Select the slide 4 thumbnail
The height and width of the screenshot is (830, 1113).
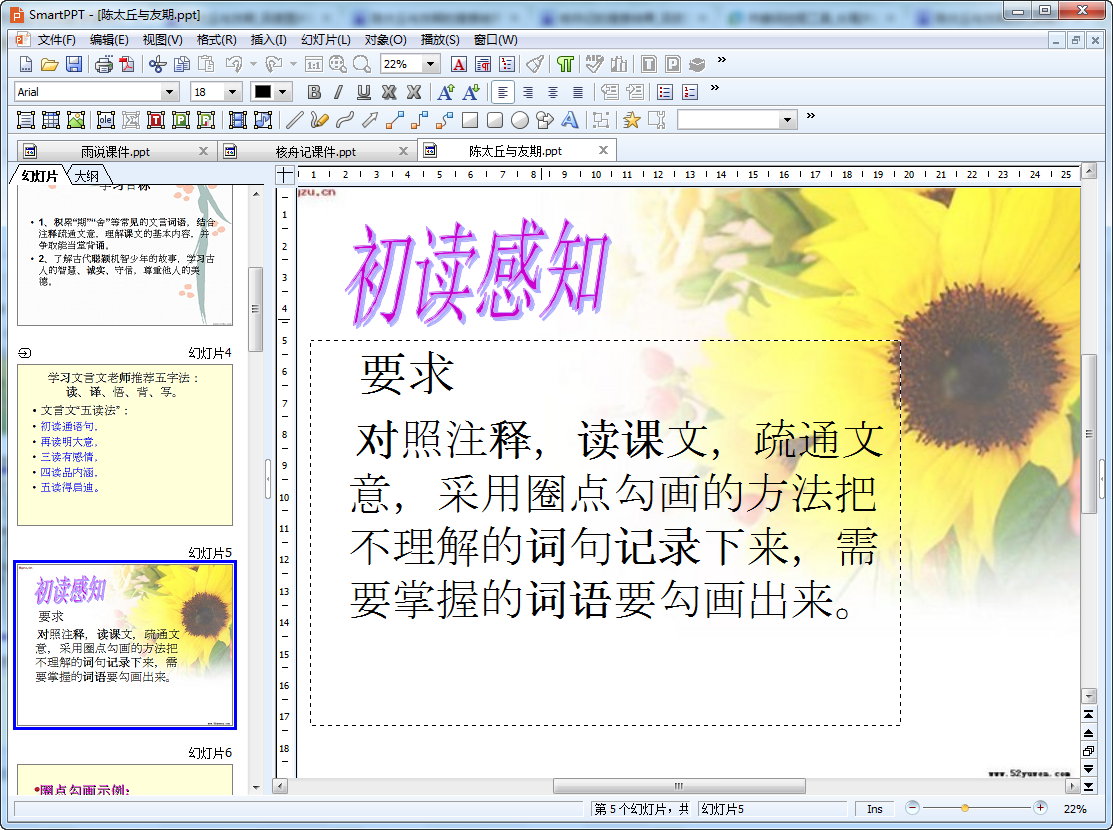pyautogui.click(x=125, y=444)
